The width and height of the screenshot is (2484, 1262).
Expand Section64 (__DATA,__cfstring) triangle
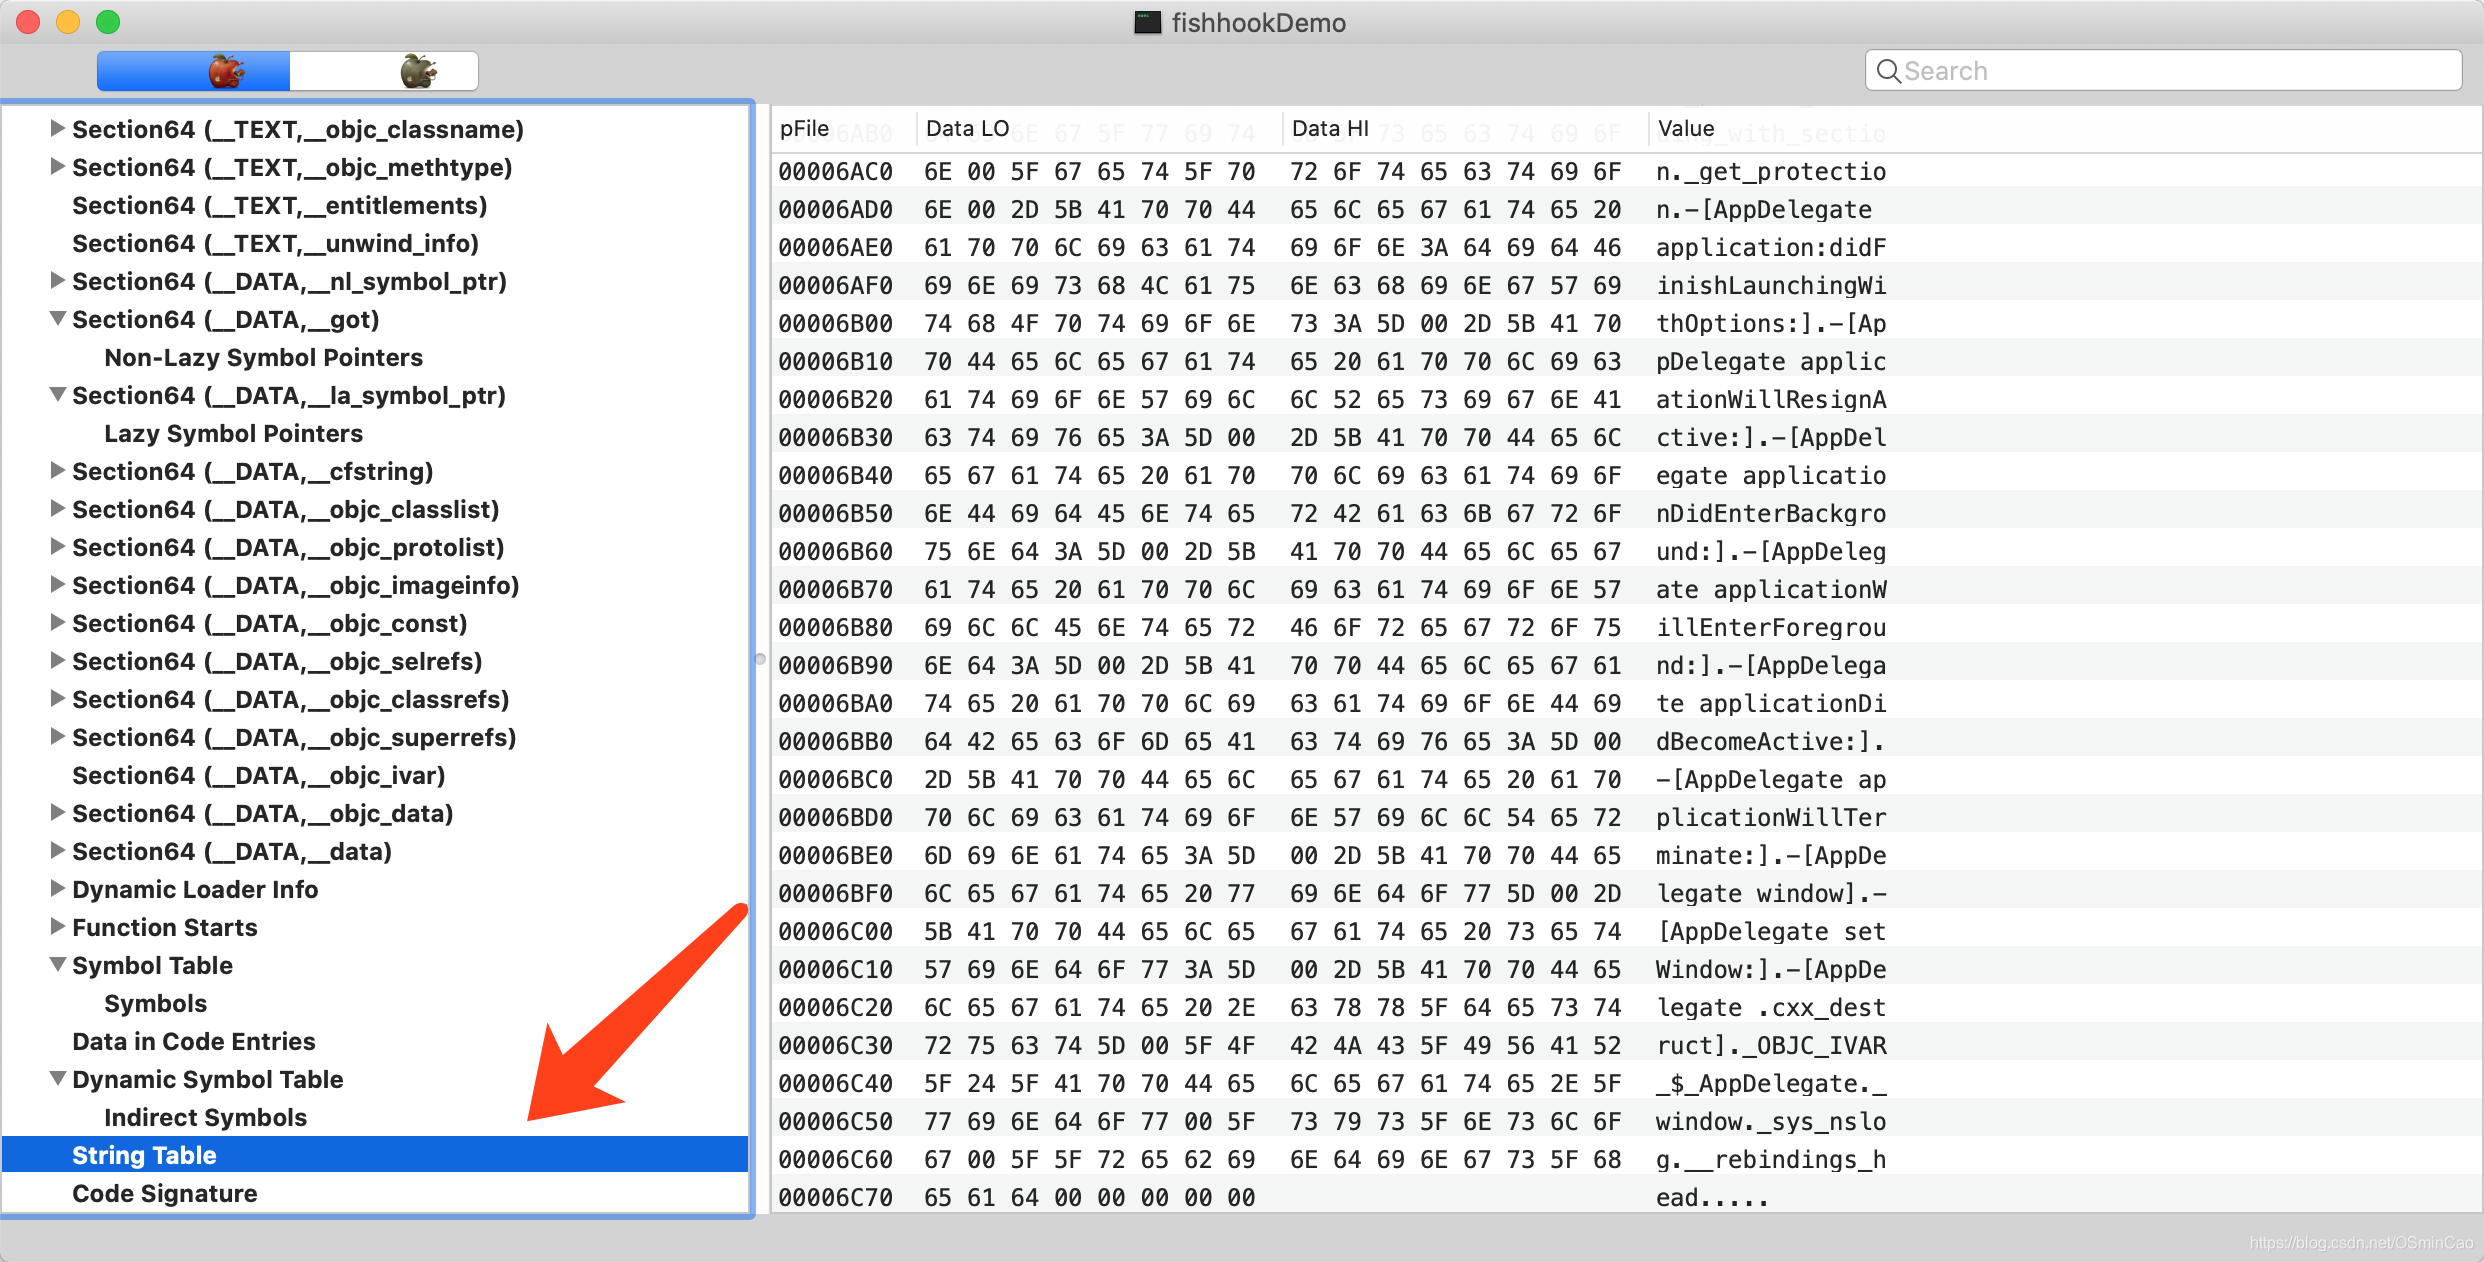pyautogui.click(x=58, y=471)
